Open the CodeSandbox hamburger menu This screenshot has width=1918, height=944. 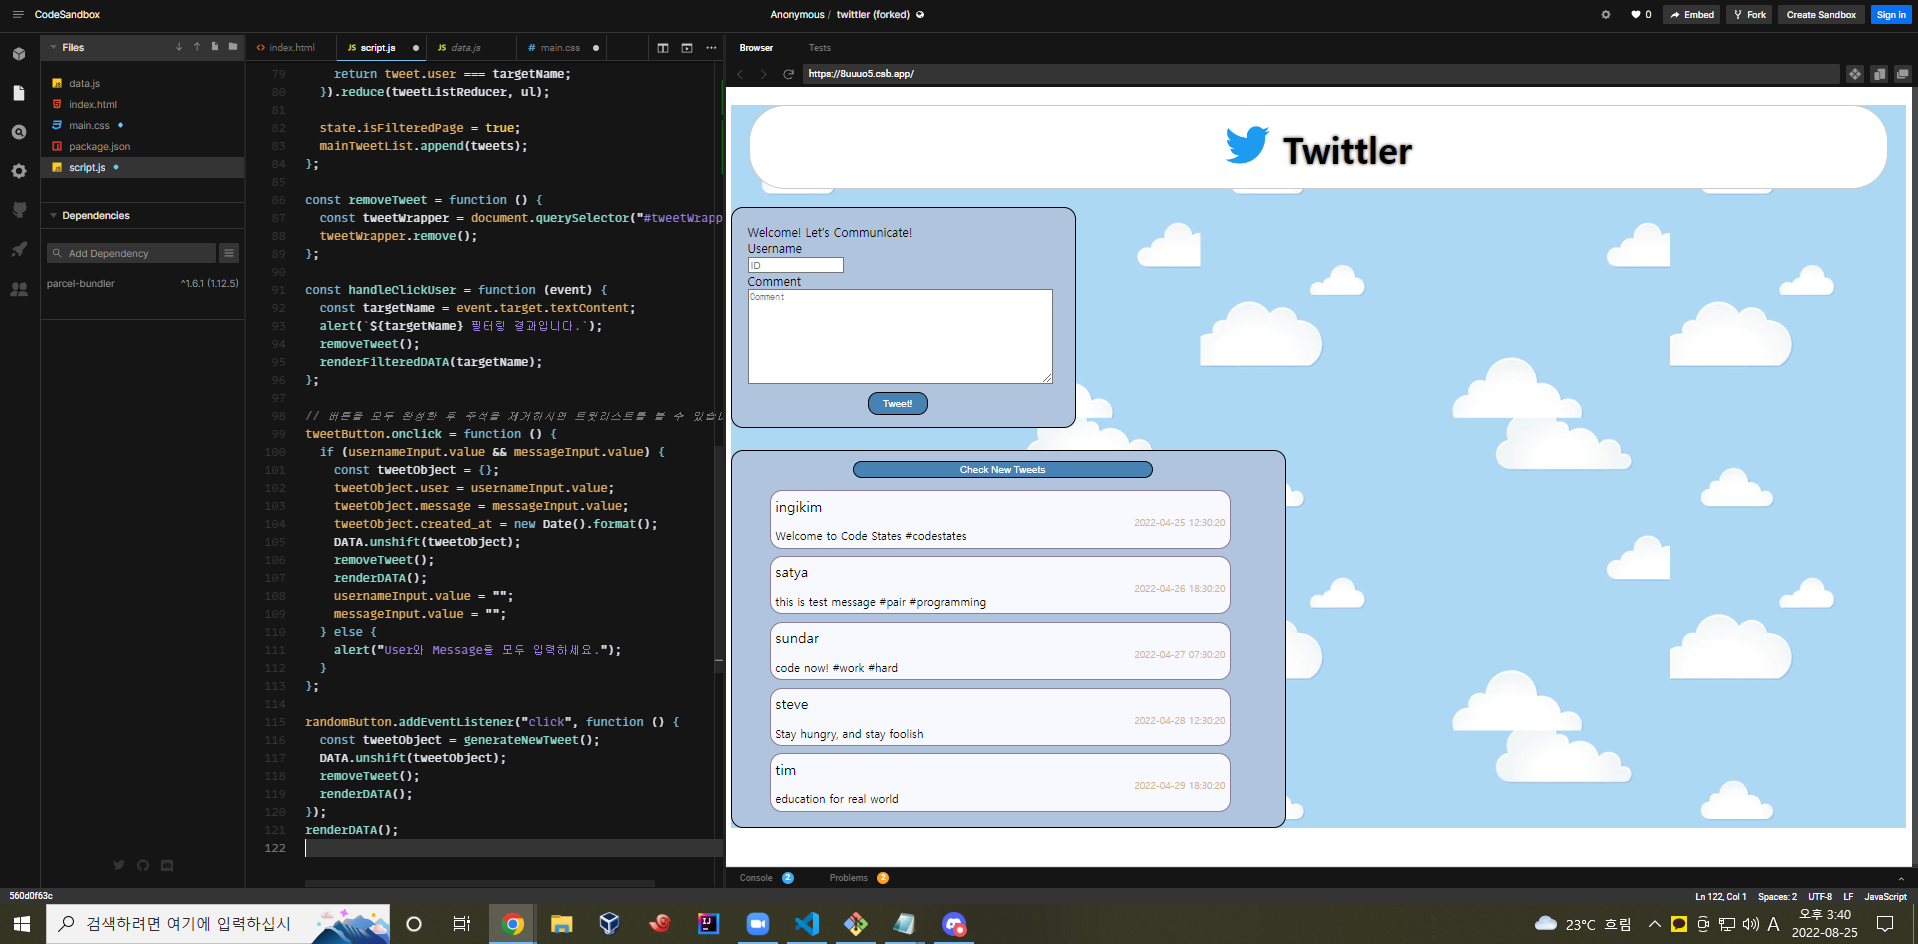[18, 14]
